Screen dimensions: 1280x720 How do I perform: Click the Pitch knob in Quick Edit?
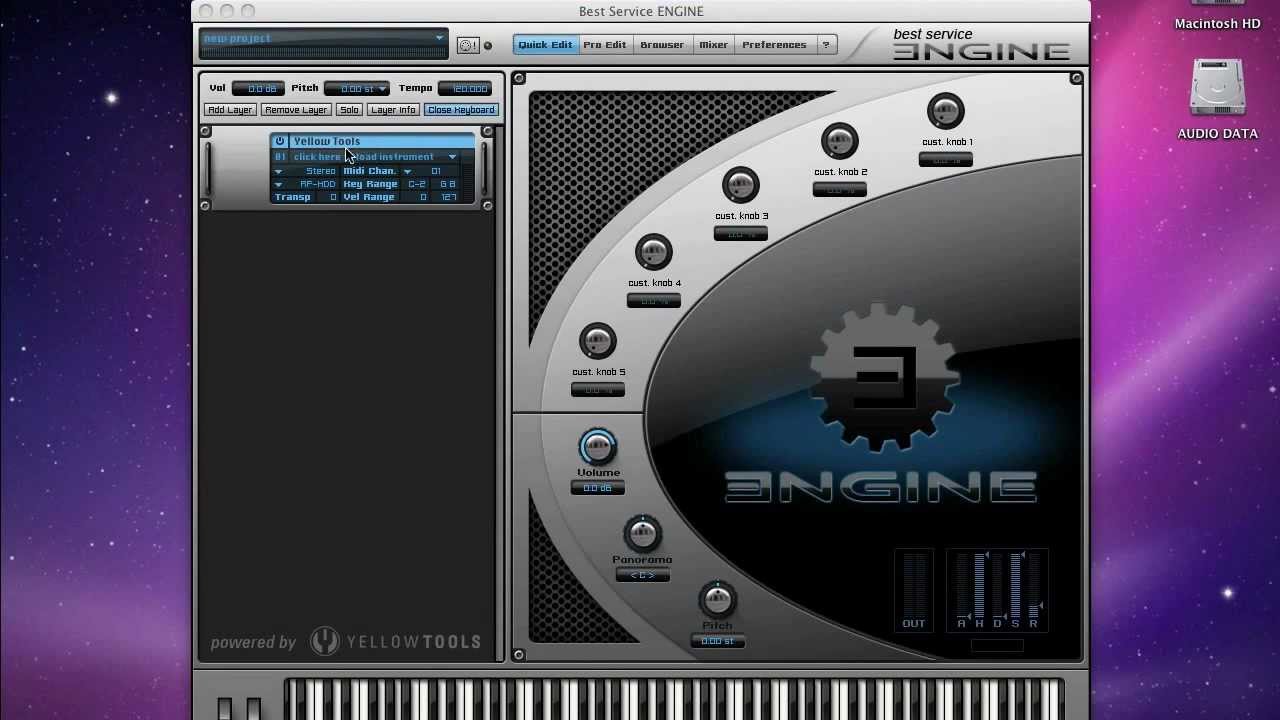(x=717, y=600)
